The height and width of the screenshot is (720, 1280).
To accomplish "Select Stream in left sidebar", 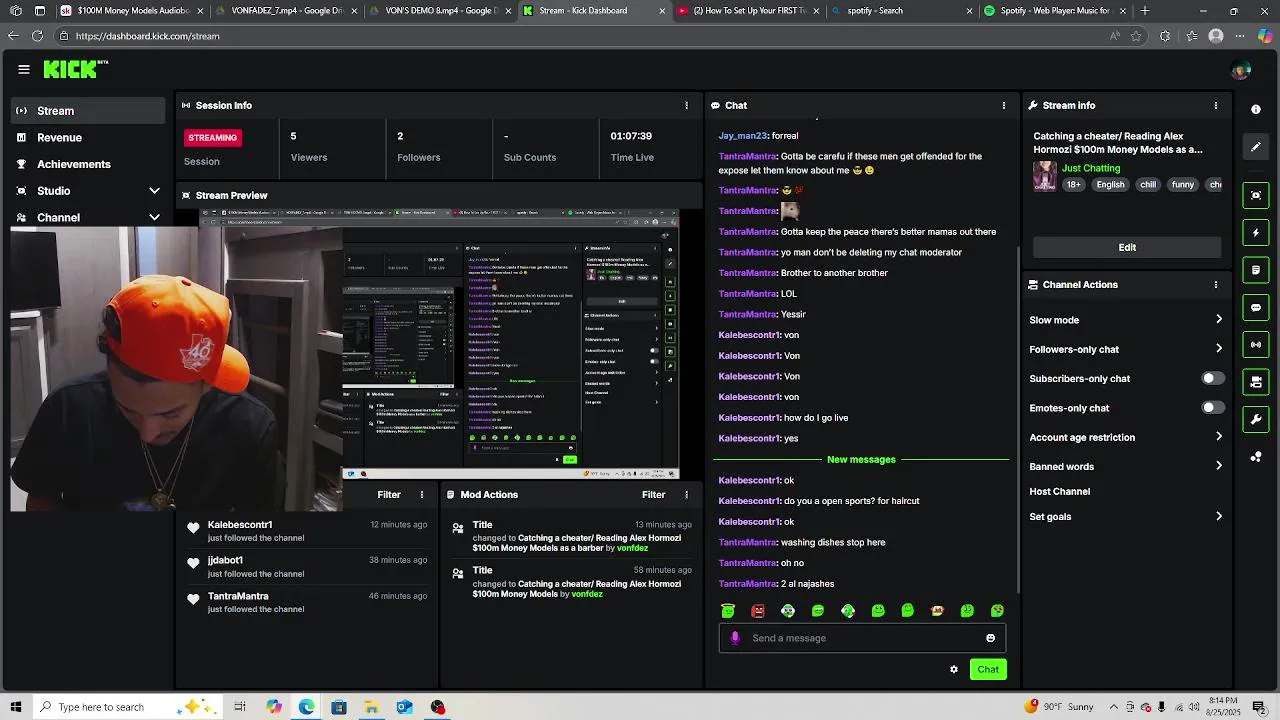I will tap(88, 111).
